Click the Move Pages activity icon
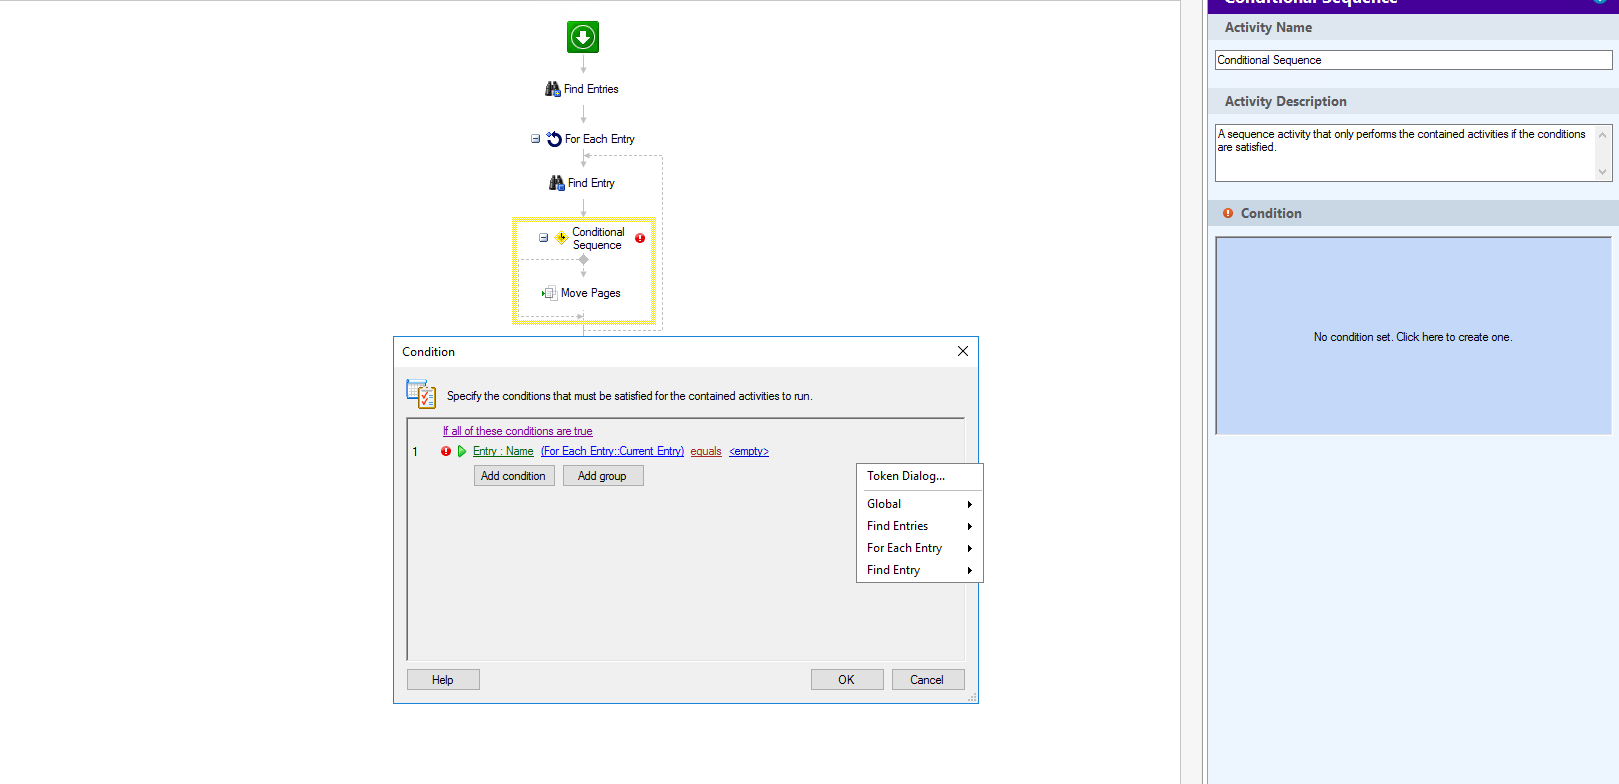 pyautogui.click(x=549, y=293)
